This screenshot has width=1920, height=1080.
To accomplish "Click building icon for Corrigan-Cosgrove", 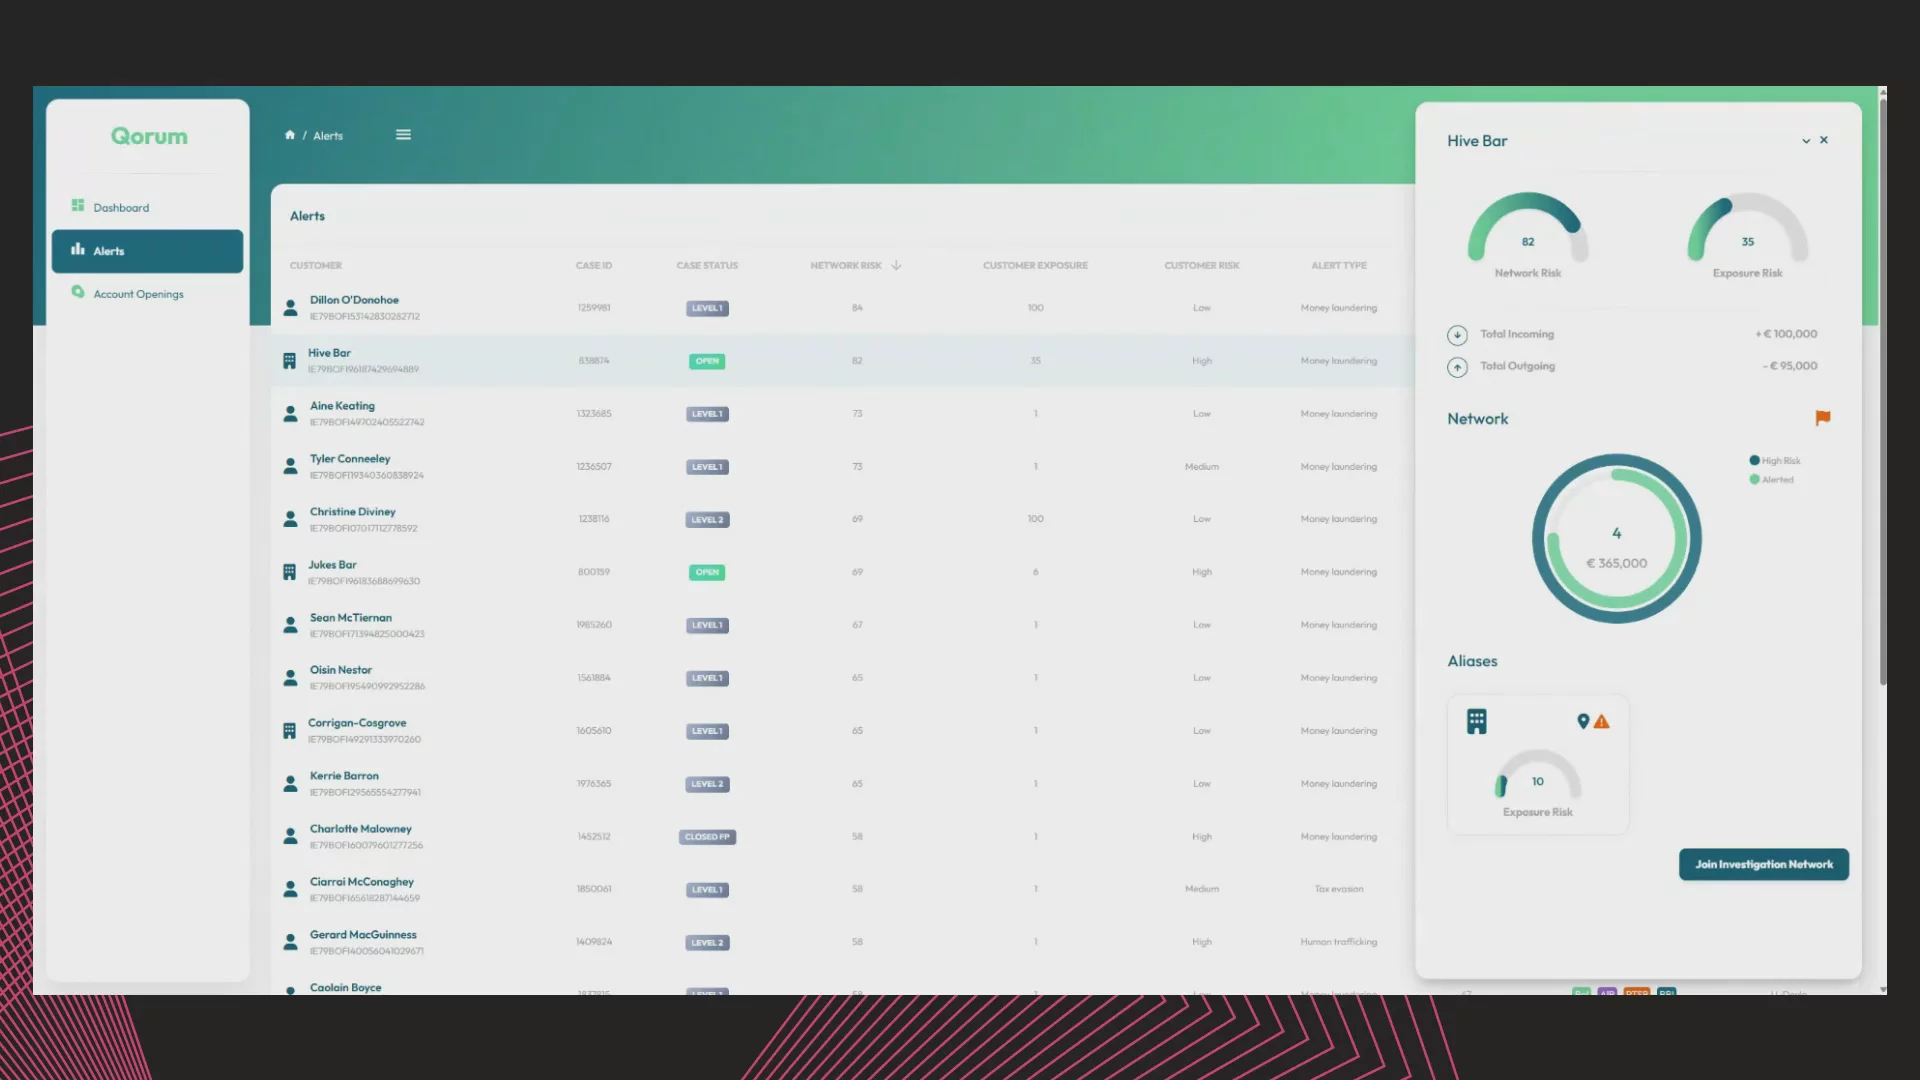I will 289,731.
